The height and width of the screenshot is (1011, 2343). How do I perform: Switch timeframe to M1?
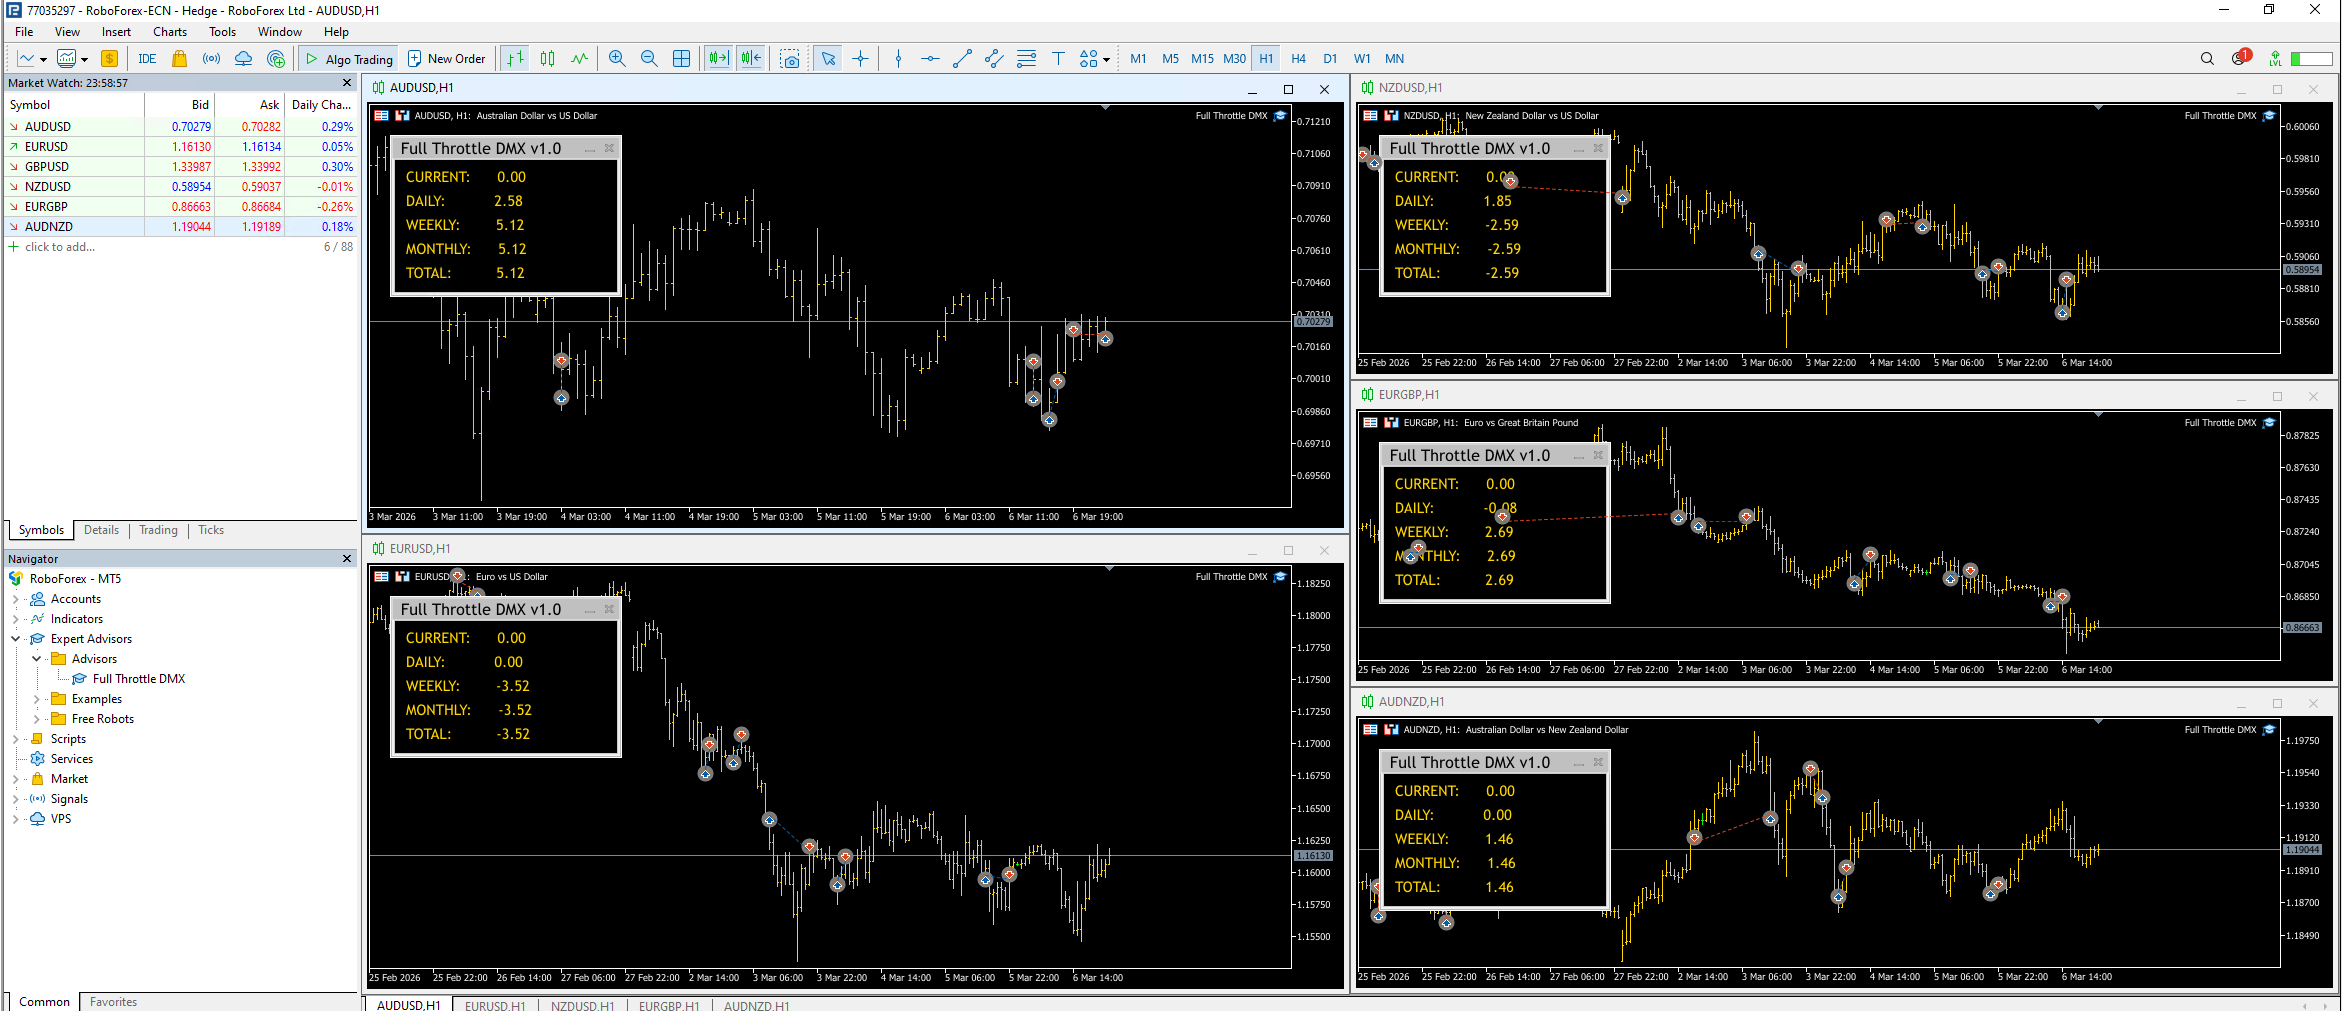click(x=1138, y=59)
